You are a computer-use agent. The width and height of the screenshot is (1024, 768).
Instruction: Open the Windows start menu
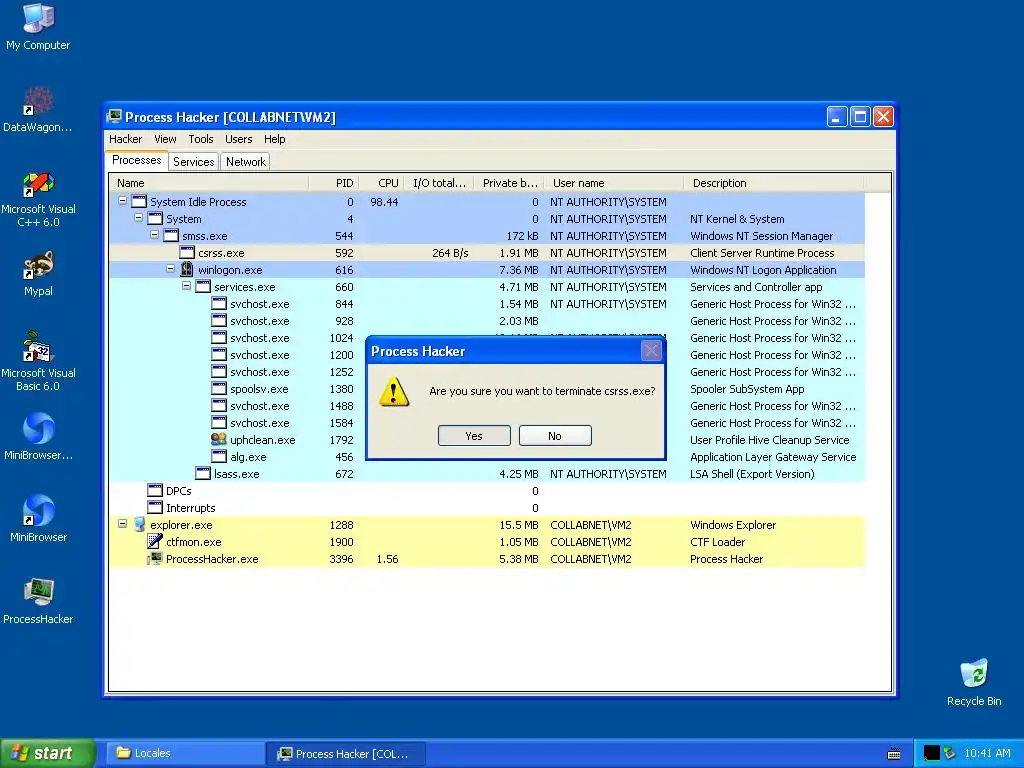(x=47, y=753)
